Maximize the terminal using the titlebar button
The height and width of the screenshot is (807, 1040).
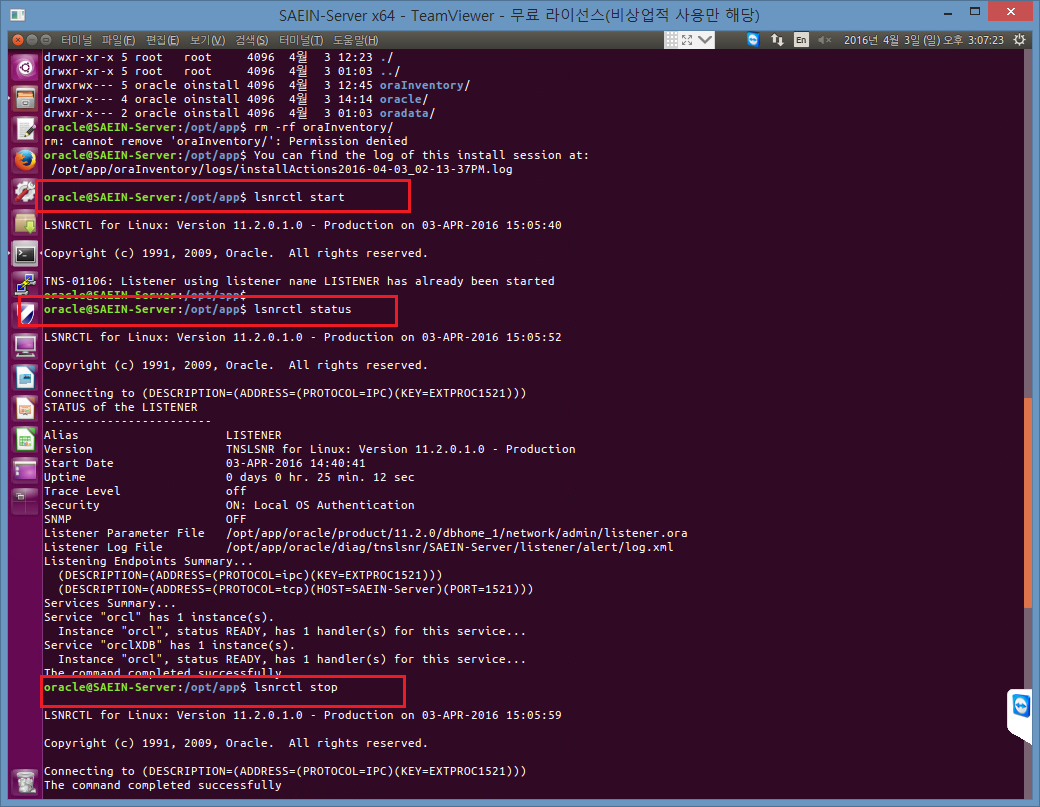[46, 40]
